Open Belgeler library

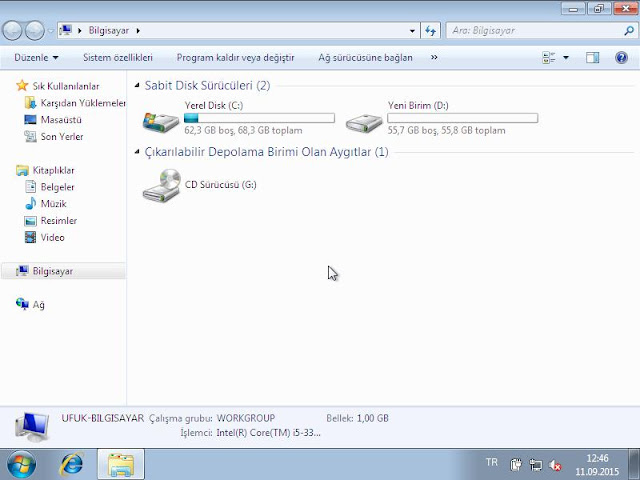pyautogui.click(x=57, y=187)
